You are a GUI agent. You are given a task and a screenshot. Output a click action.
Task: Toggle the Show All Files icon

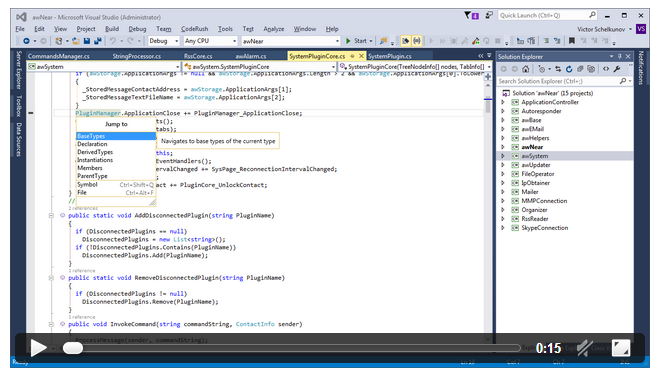[591, 69]
